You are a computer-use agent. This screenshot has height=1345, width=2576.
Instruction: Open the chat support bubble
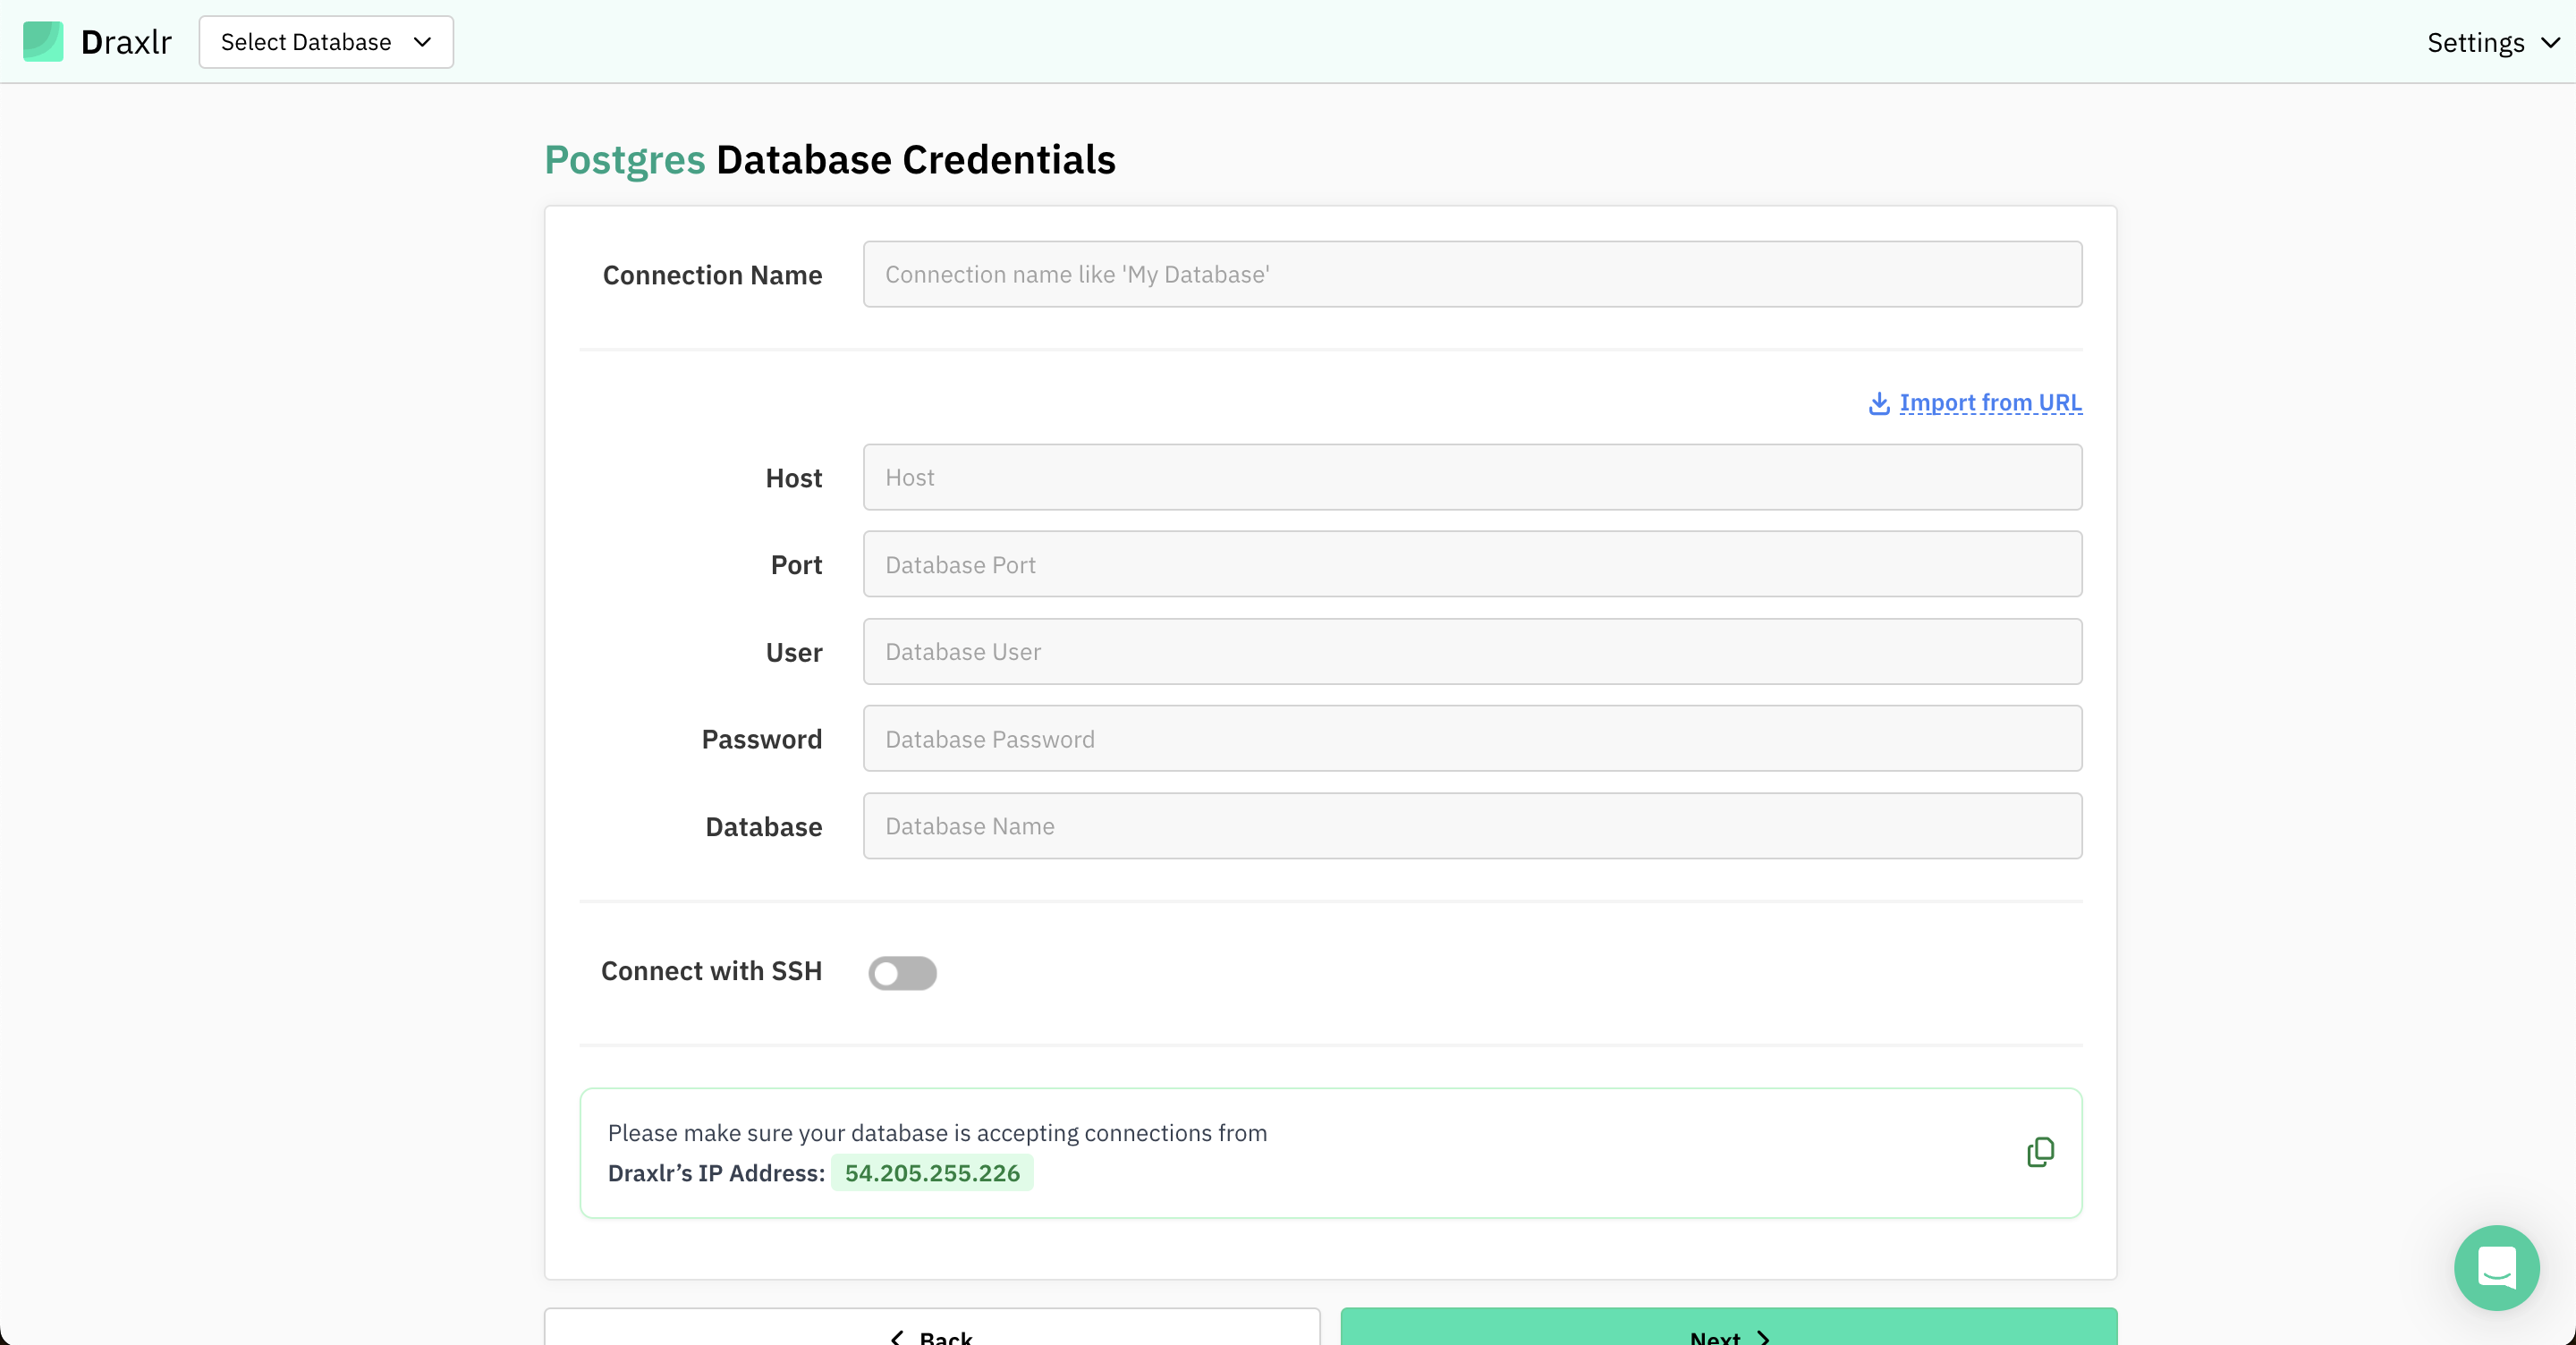pos(2496,1267)
